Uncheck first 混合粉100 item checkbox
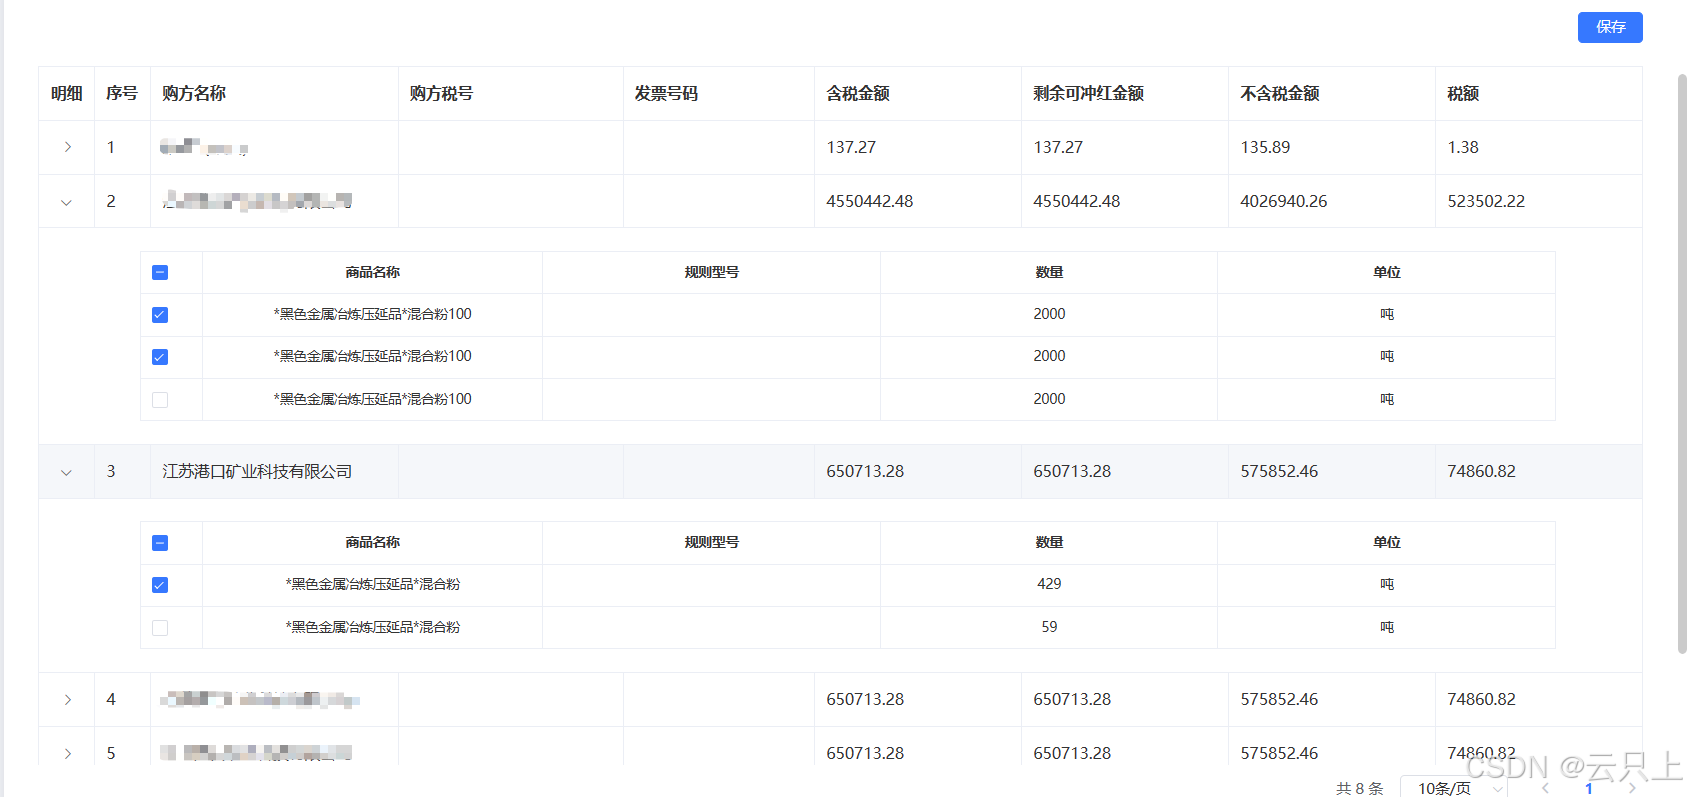The width and height of the screenshot is (1687, 797). 160,315
